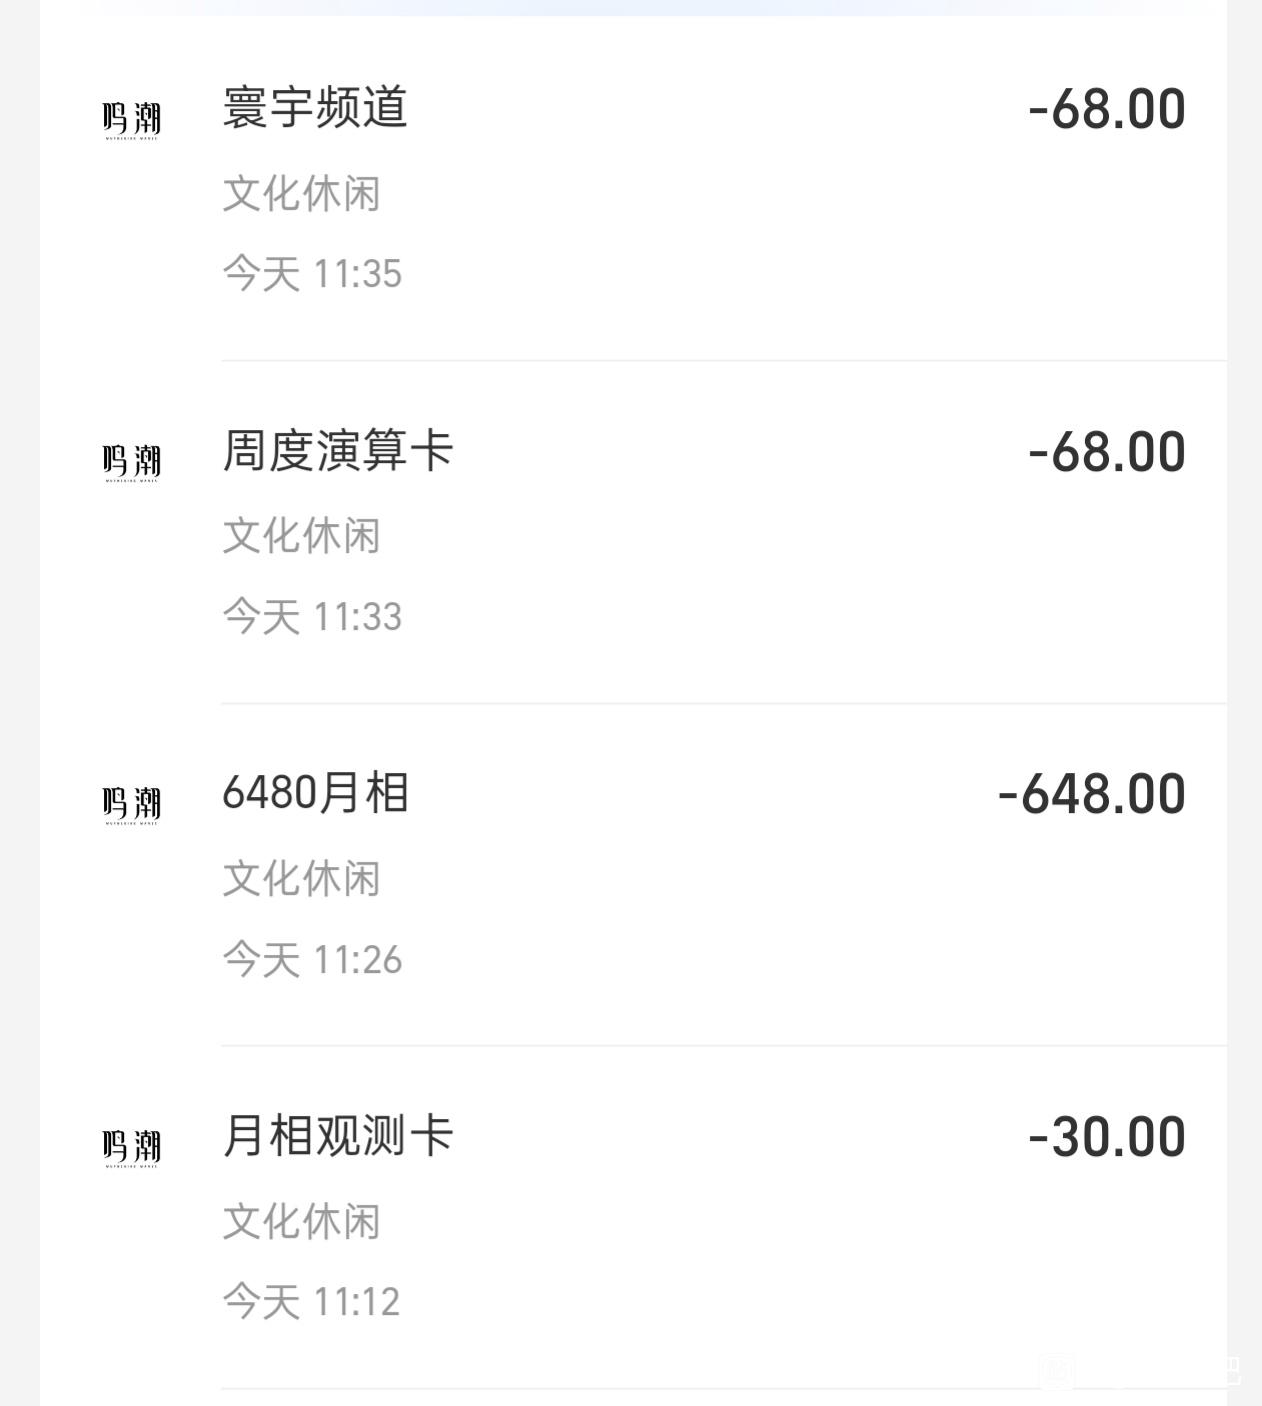Tap the 鸣潮 logo beside 6480月相
This screenshot has width=1262, height=1406.
point(131,805)
